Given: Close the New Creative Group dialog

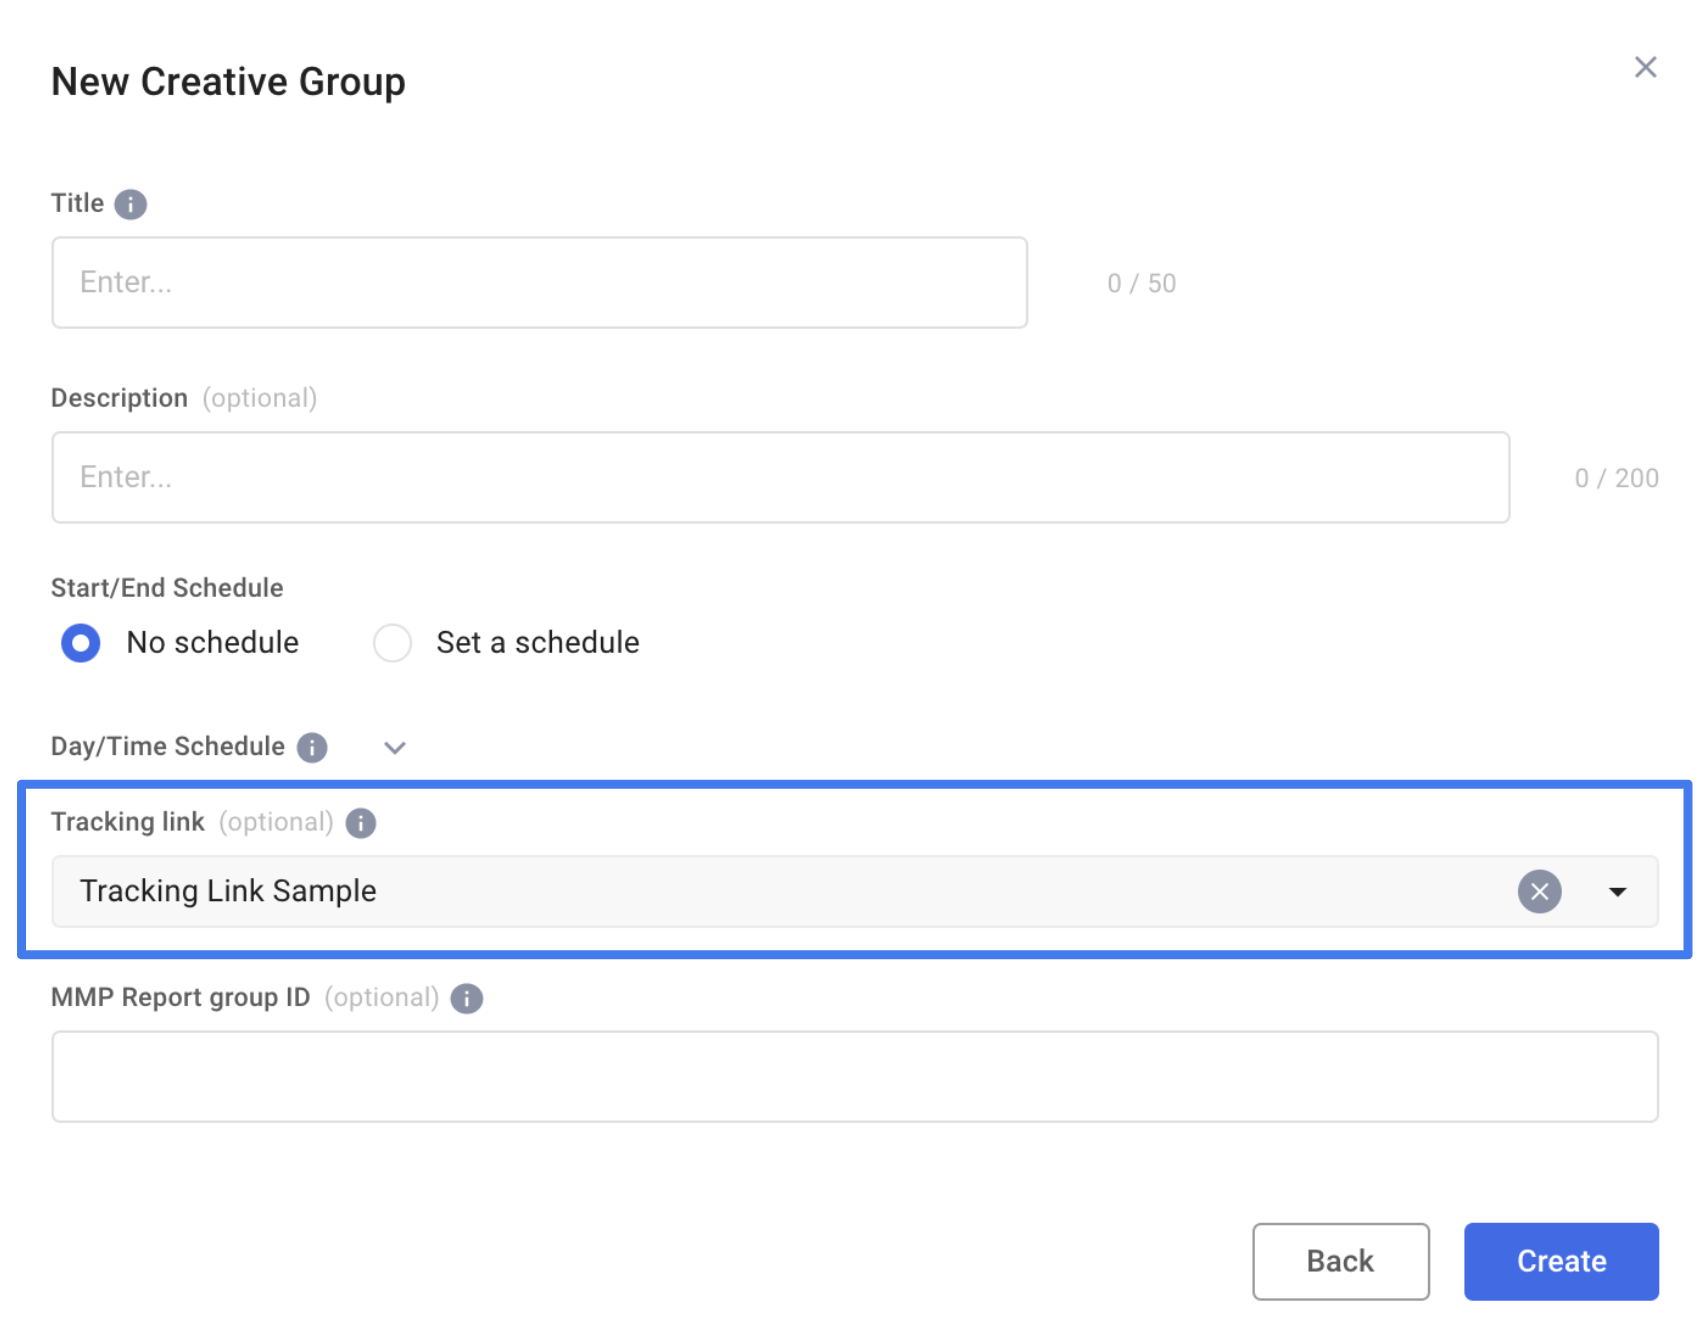Looking at the screenshot, I should [x=1645, y=67].
